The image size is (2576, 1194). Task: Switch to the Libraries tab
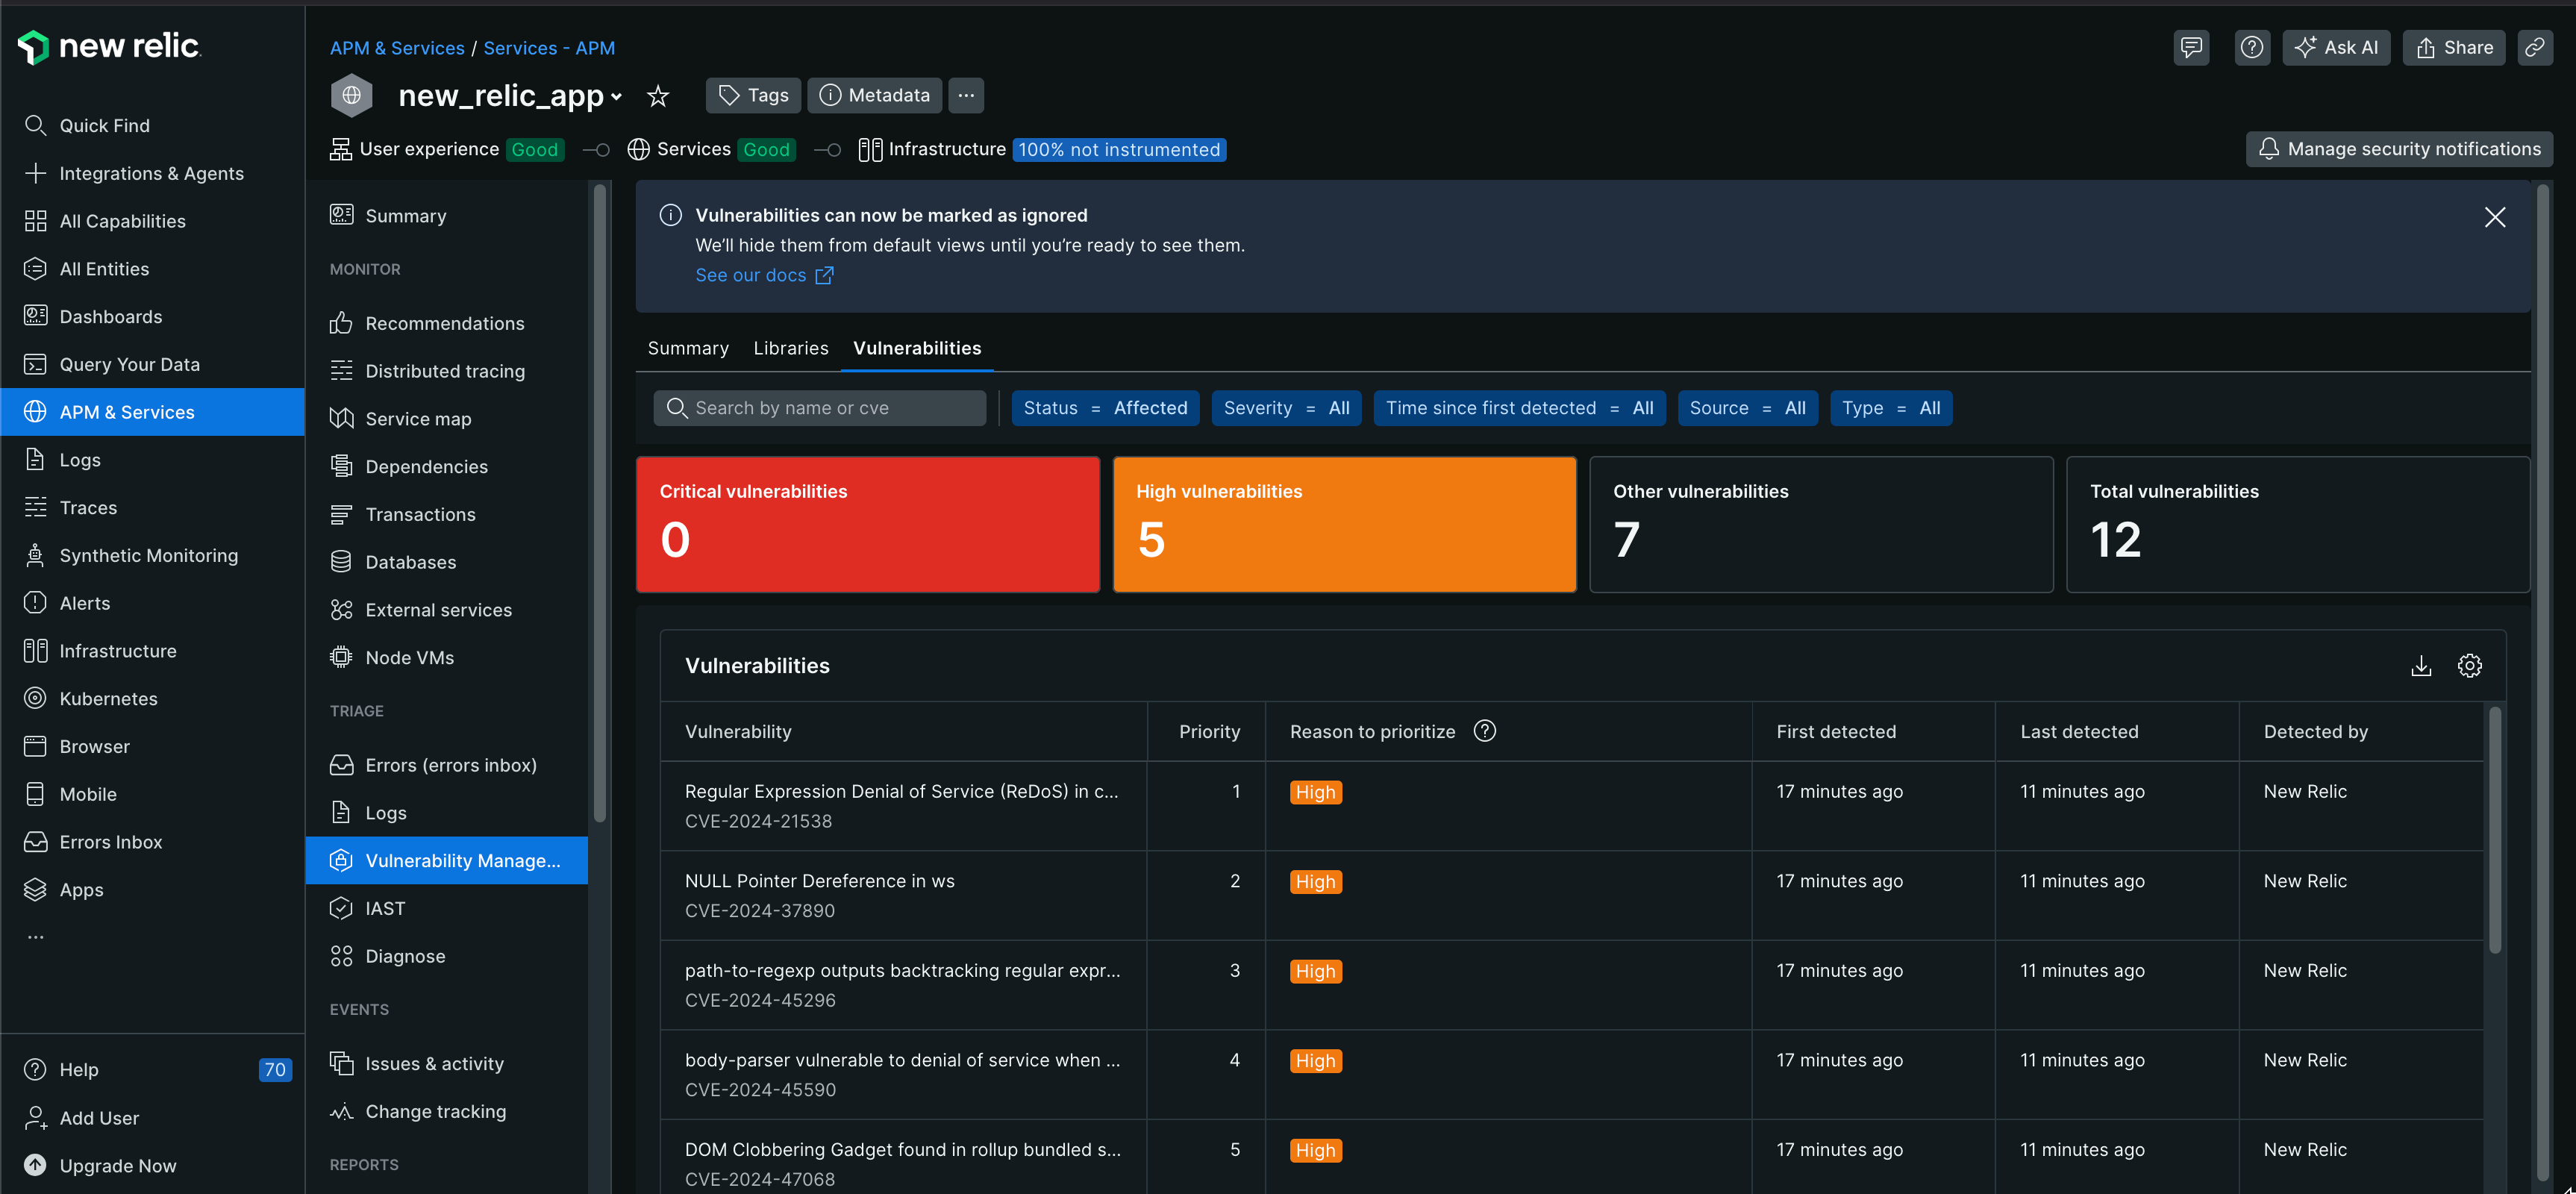pyautogui.click(x=790, y=348)
